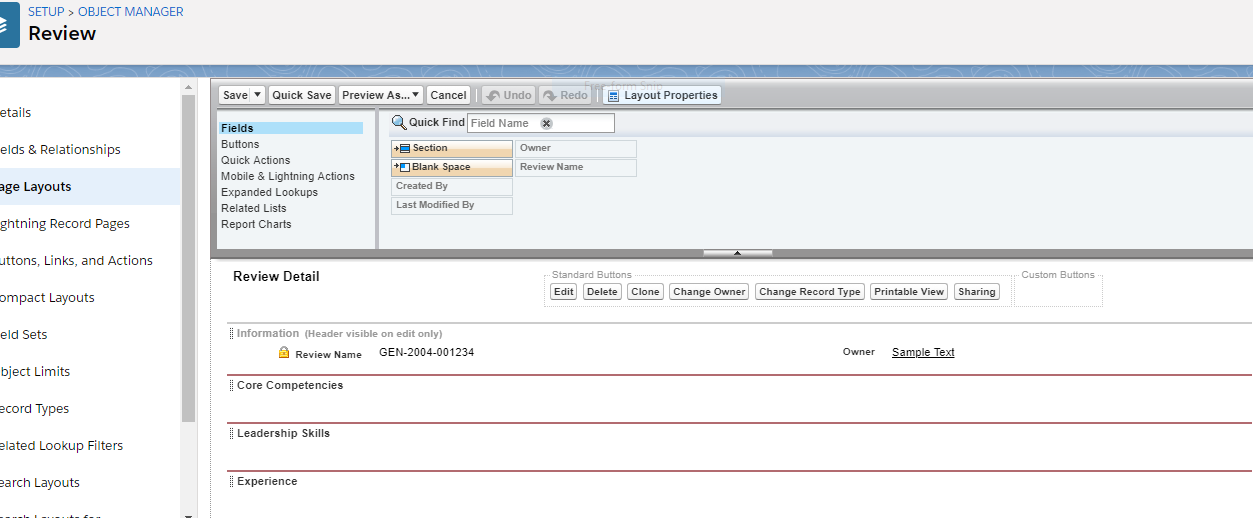This screenshot has width=1253, height=518.
Task: Open Layout Properties from the toolbar
Action: click(x=662, y=95)
